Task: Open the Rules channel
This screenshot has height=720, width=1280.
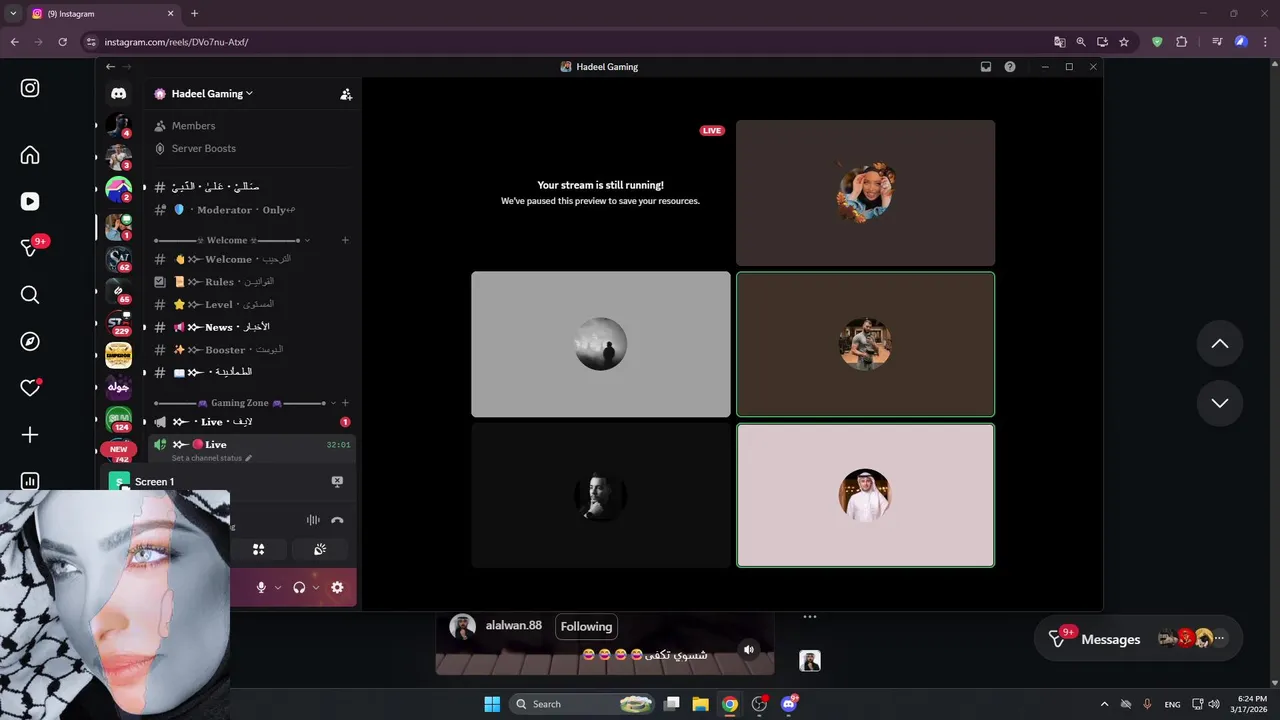Action: pos(252,282)
